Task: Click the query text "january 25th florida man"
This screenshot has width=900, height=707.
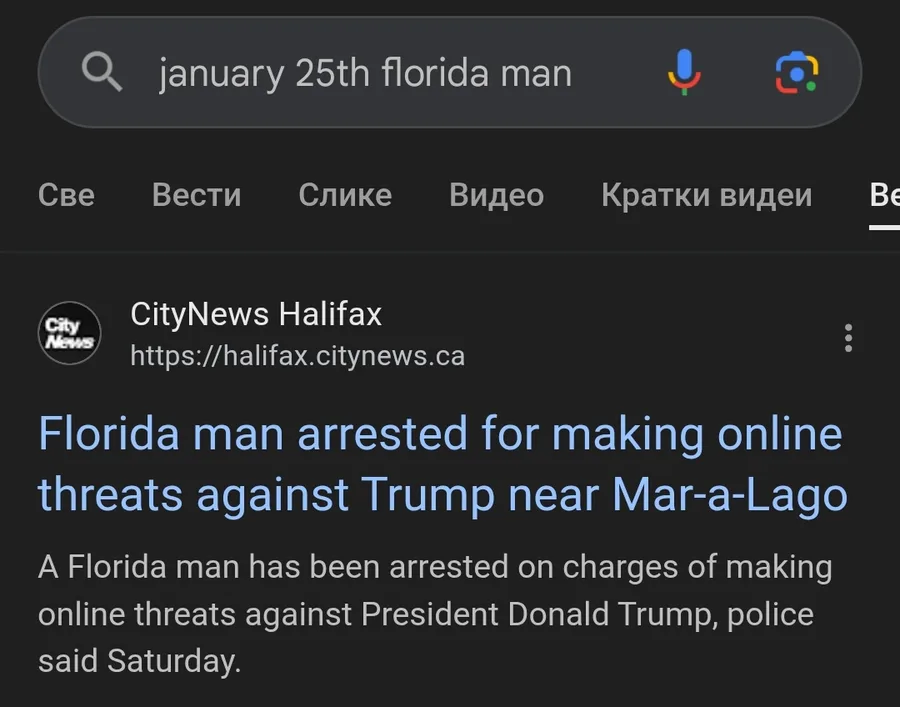Action: tap(365, 73)
